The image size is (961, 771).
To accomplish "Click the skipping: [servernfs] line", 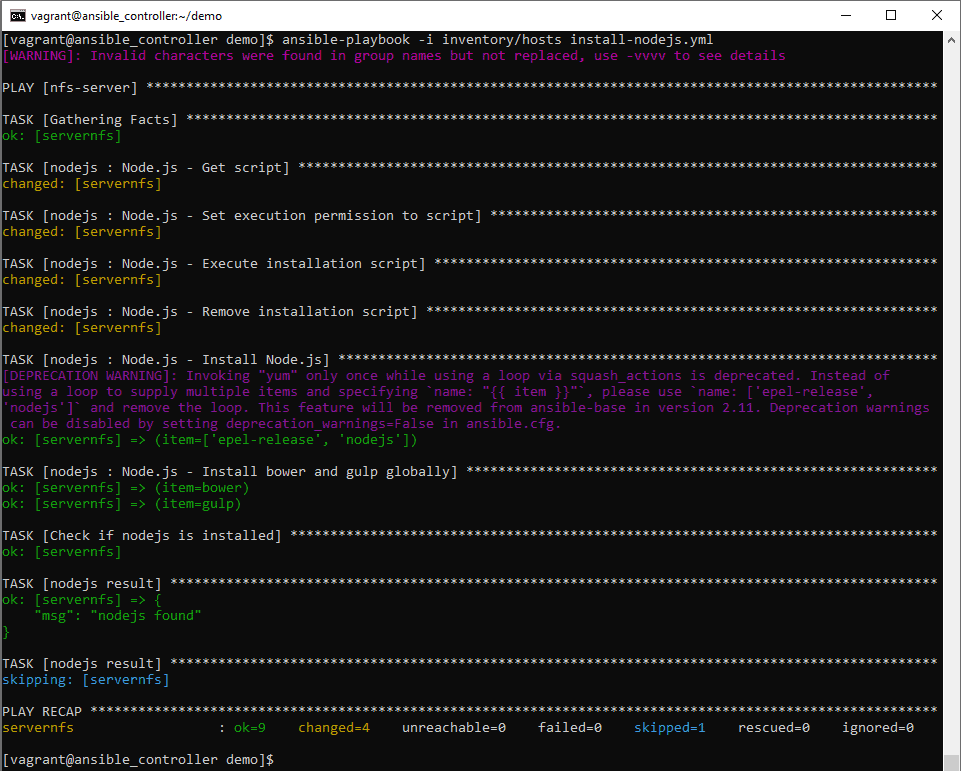I will coord(85,679).
